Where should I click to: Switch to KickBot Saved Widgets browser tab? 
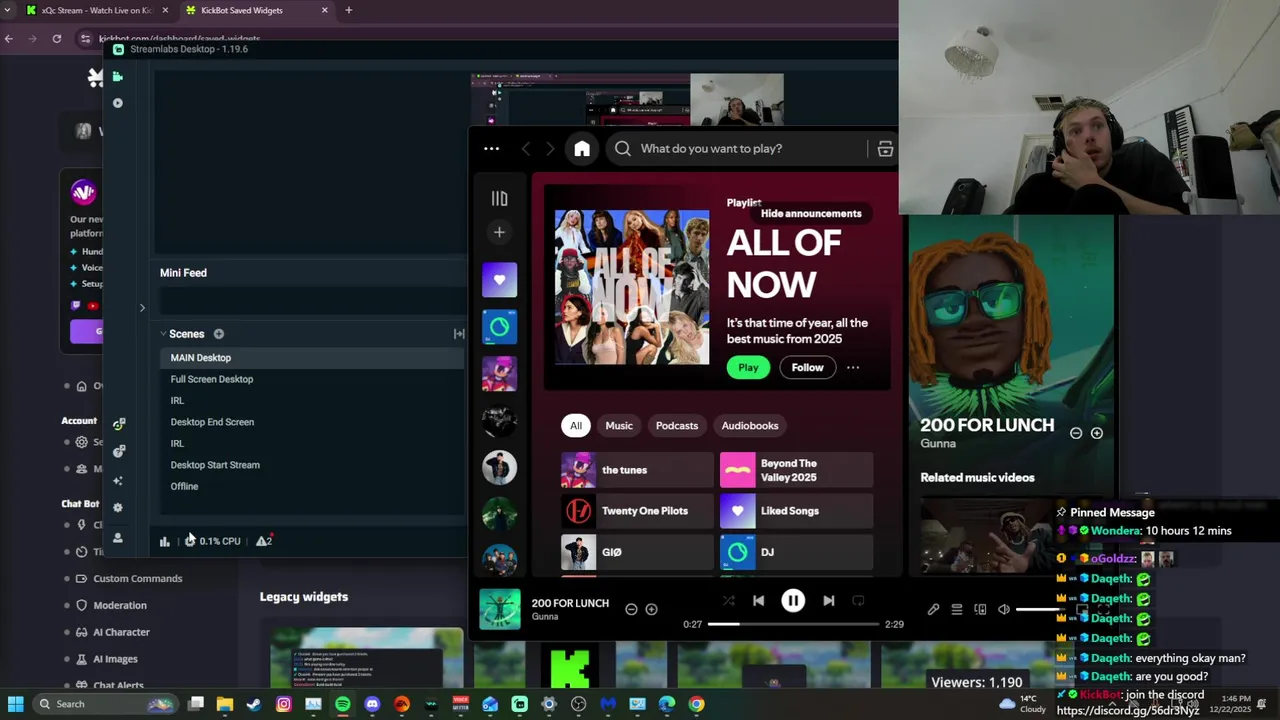(257, 10)
